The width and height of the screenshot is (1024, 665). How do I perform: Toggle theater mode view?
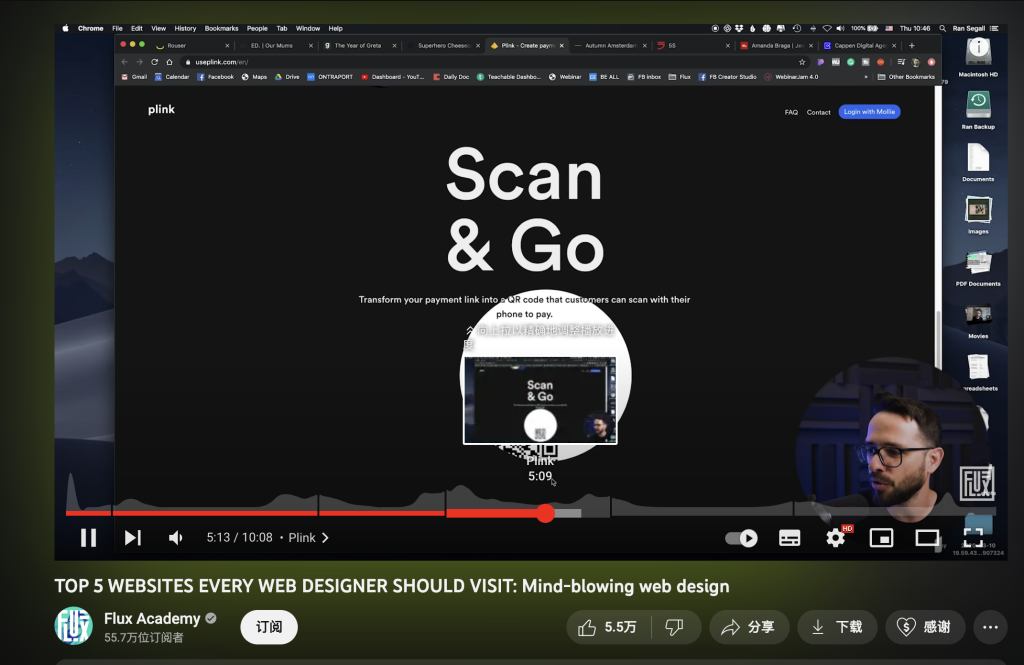coord(927,538)
